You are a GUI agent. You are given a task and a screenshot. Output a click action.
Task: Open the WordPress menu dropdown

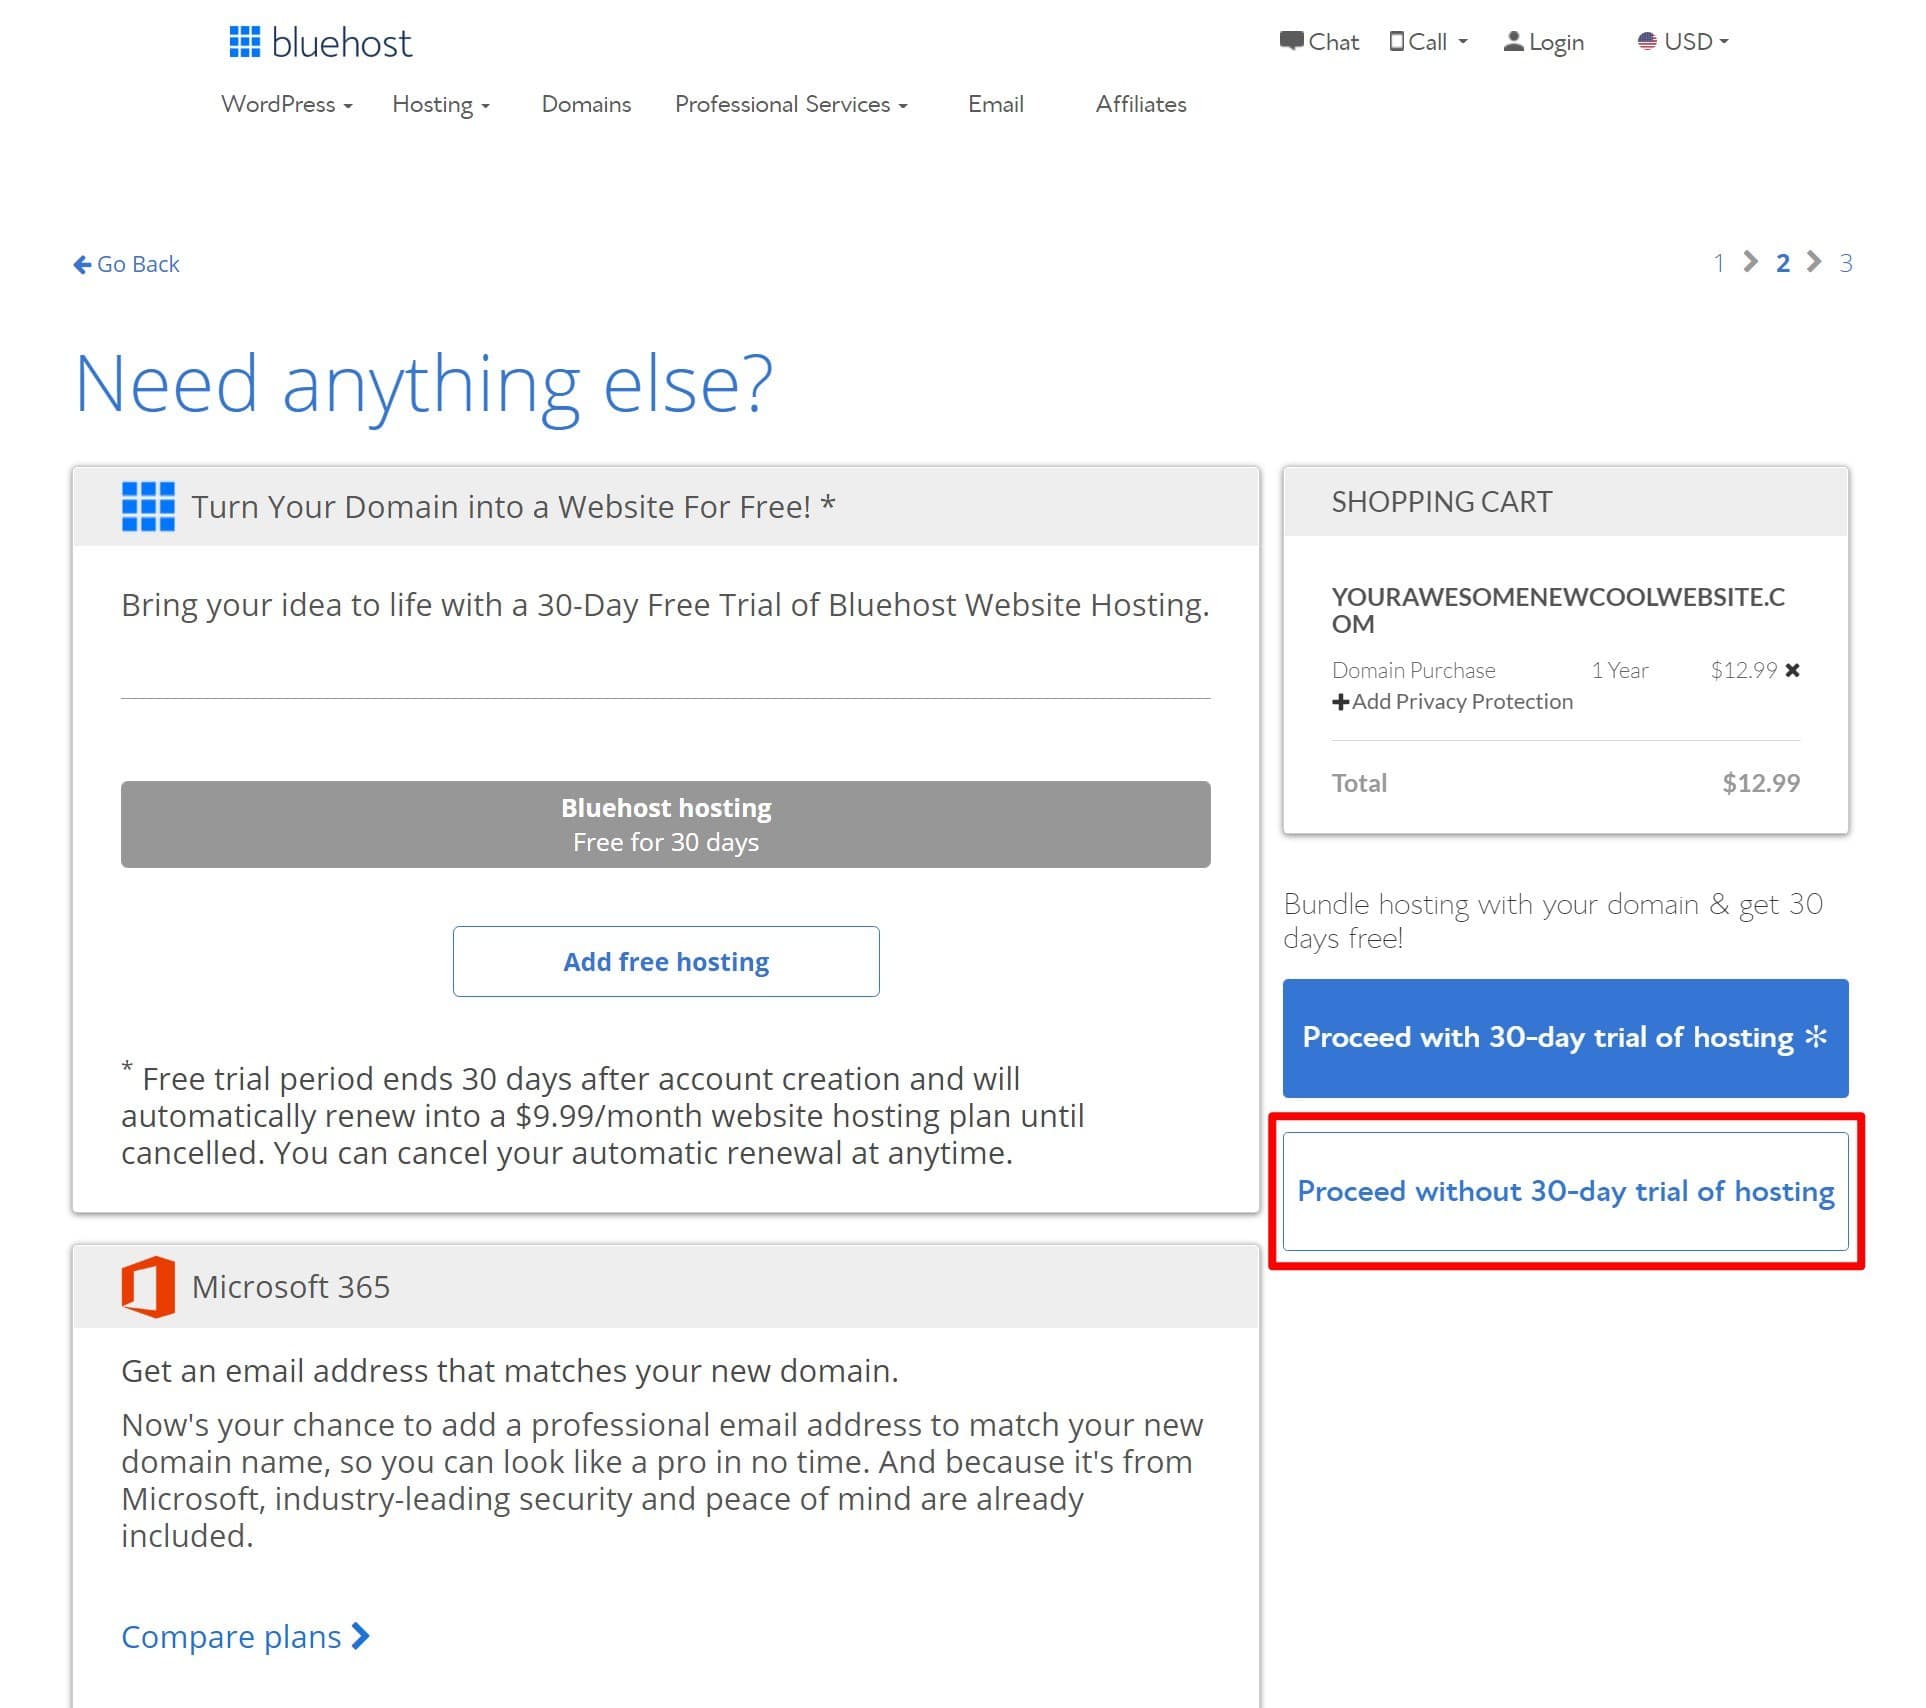pos(286,104)
